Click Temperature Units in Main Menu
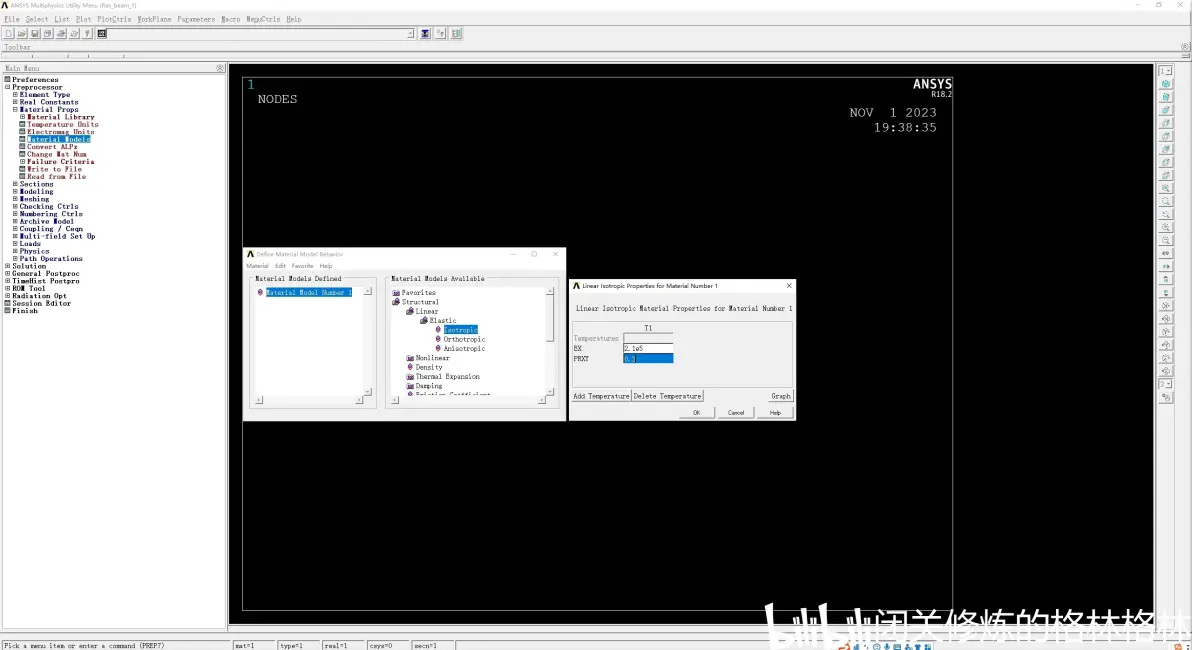1192x650 pixels. (62, 125)
